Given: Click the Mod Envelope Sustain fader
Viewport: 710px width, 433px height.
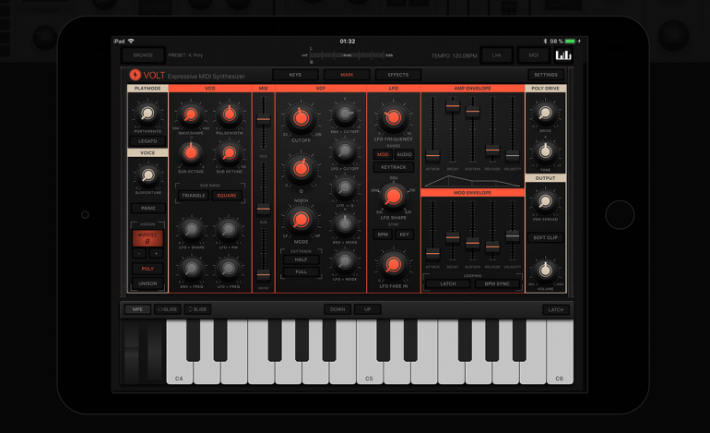Looking at the screenshot, I should click(x=472, y=243).
